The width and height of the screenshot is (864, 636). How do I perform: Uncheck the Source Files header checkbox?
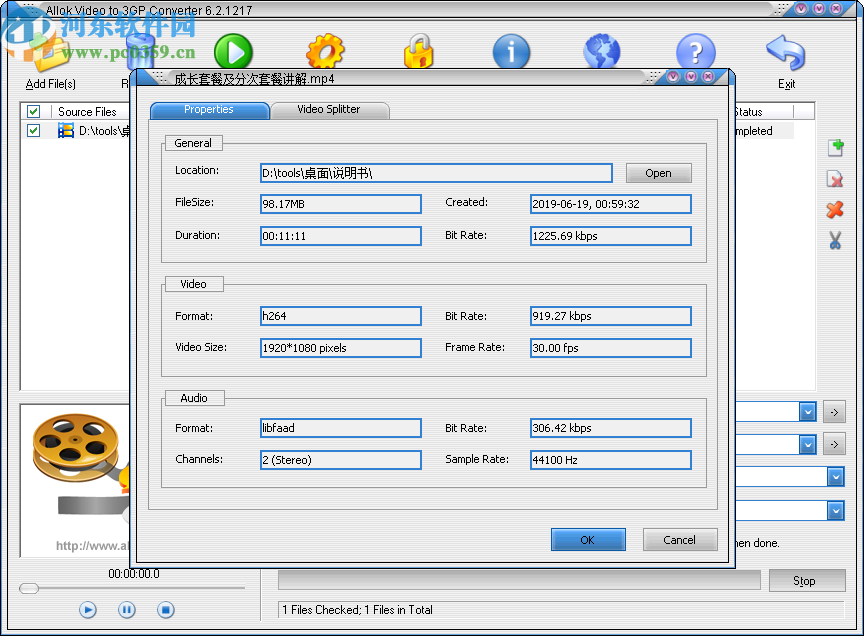[x=32, y=111]
